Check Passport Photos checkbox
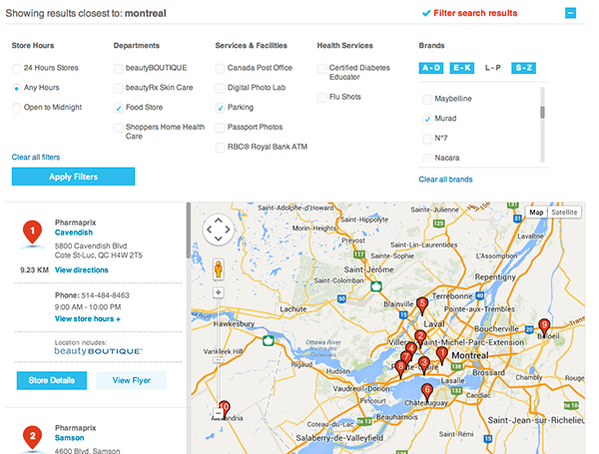The image size is (599, 454). [x=220, y=128]
